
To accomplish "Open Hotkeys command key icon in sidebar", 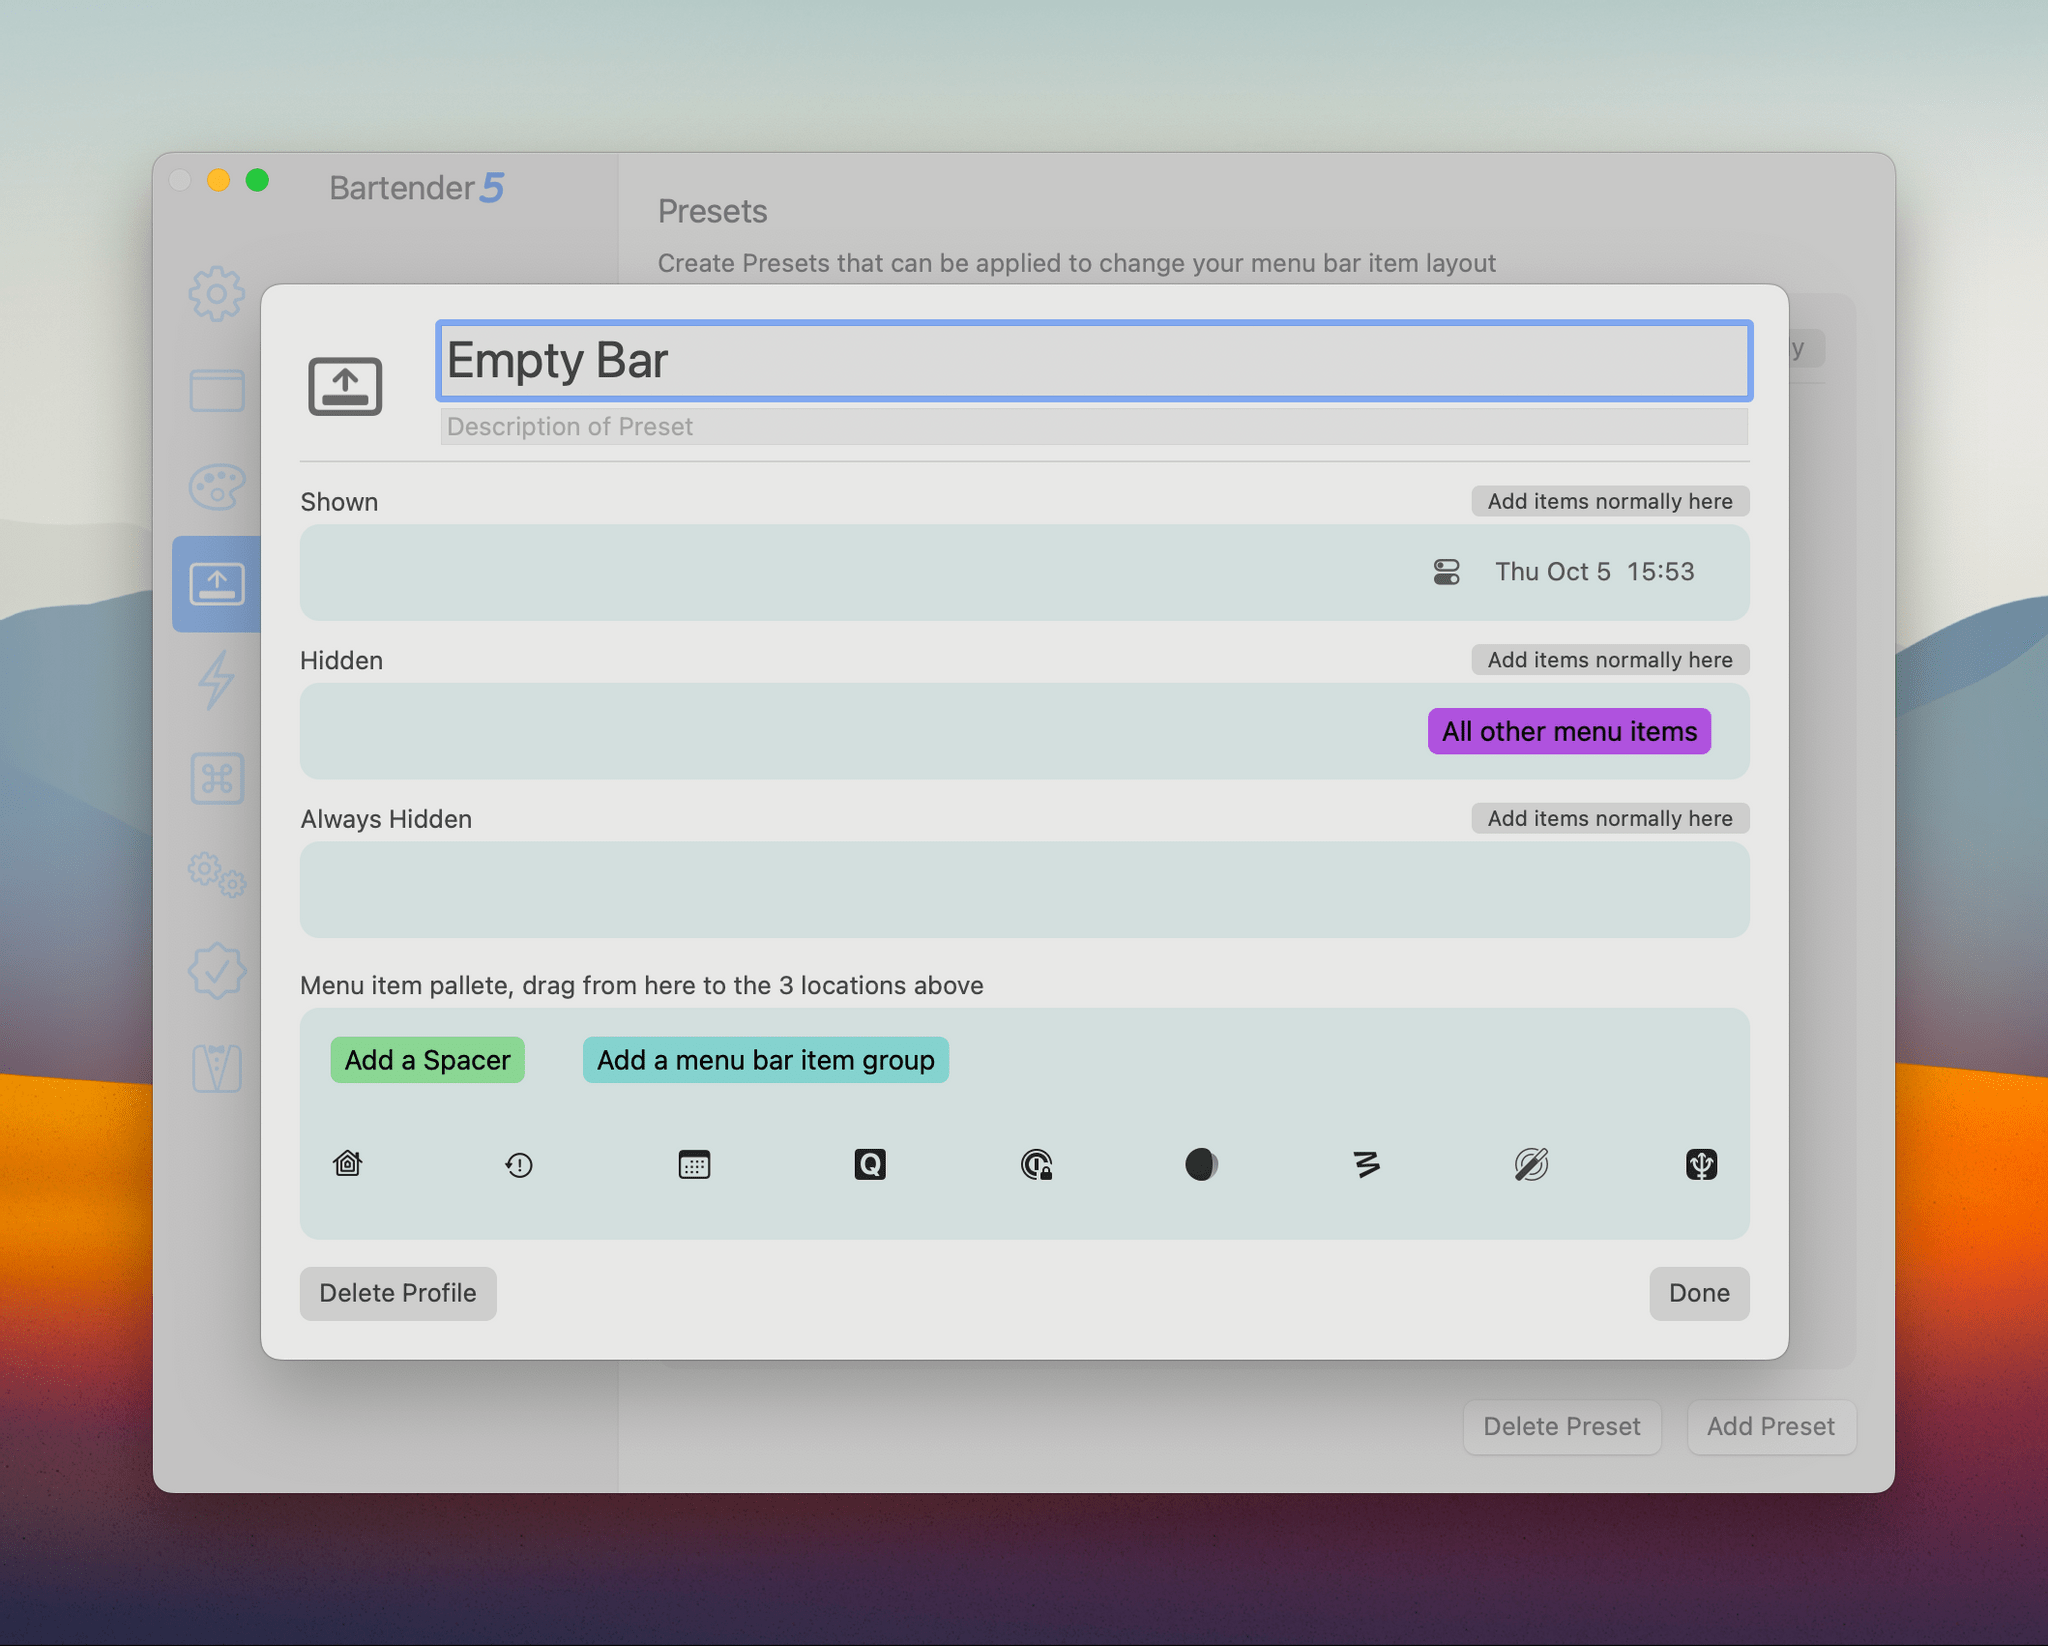I will 217,778.
